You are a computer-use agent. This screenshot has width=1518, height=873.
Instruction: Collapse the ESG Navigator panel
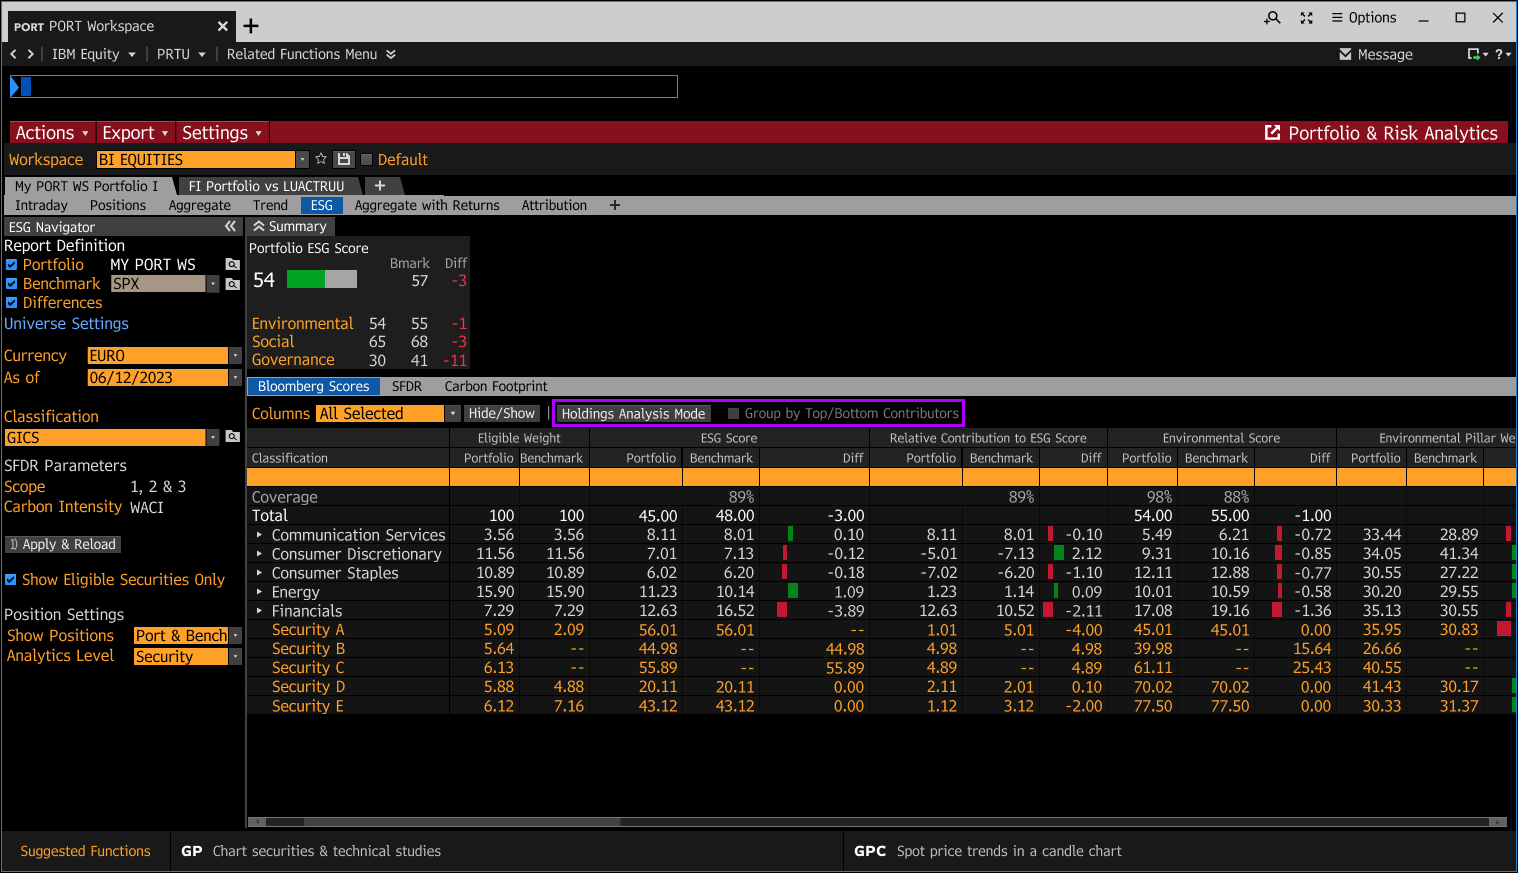(230, 227)
